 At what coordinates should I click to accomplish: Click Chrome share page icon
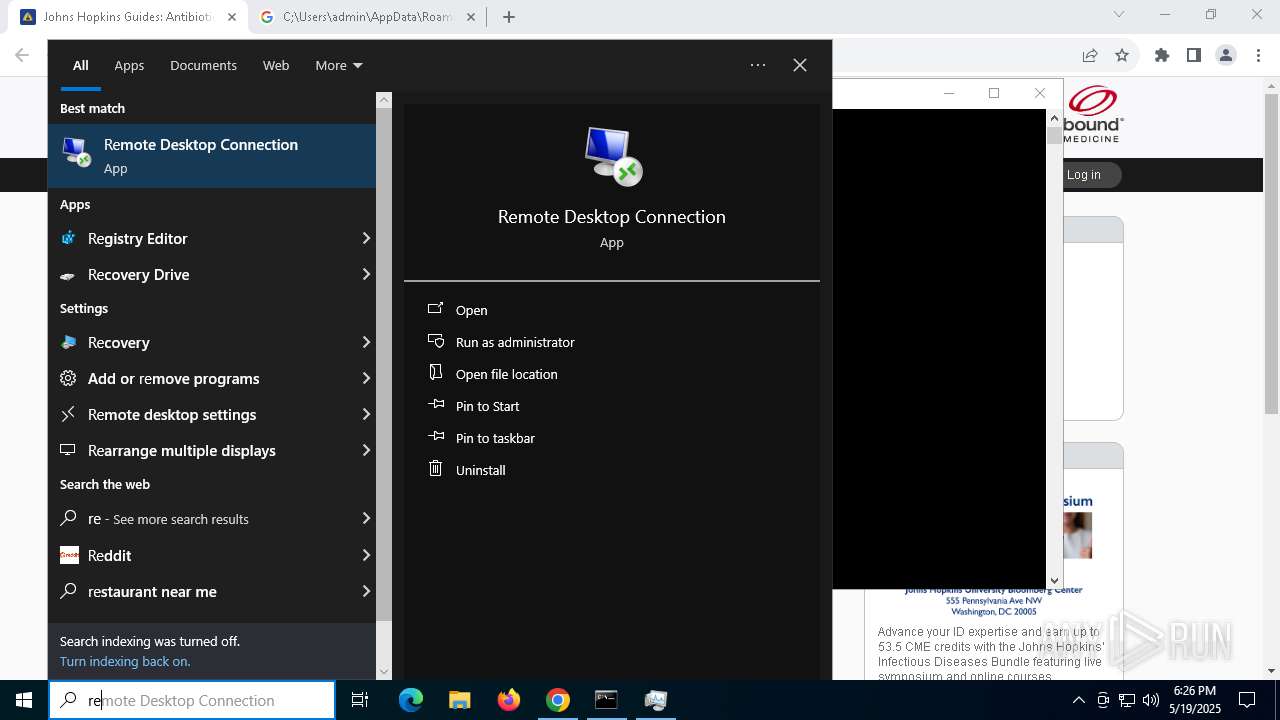pyautogui.click(x=1090, y=56)
